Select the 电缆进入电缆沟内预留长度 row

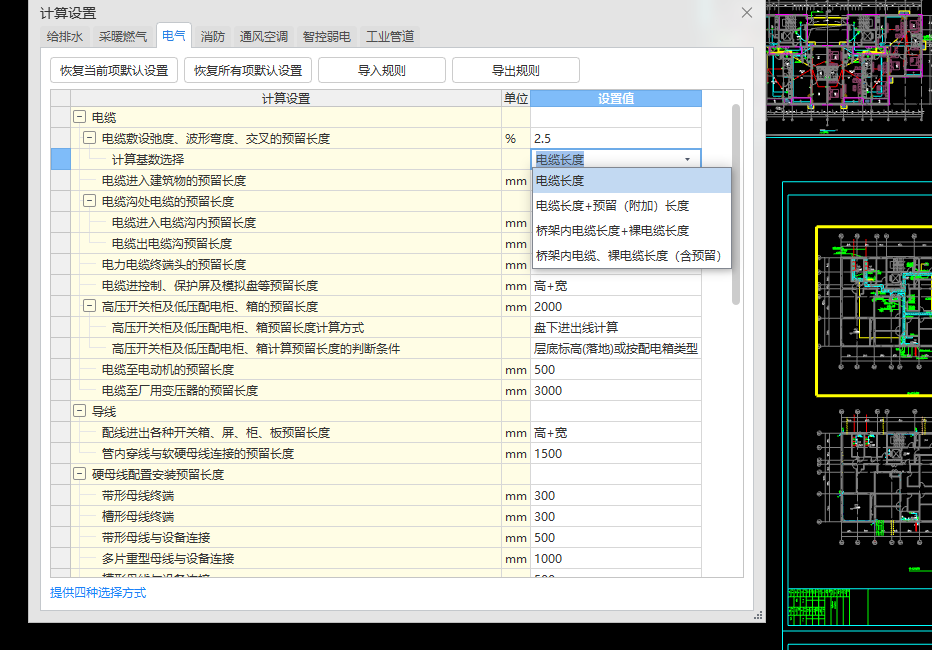click(x=286, y=222)
